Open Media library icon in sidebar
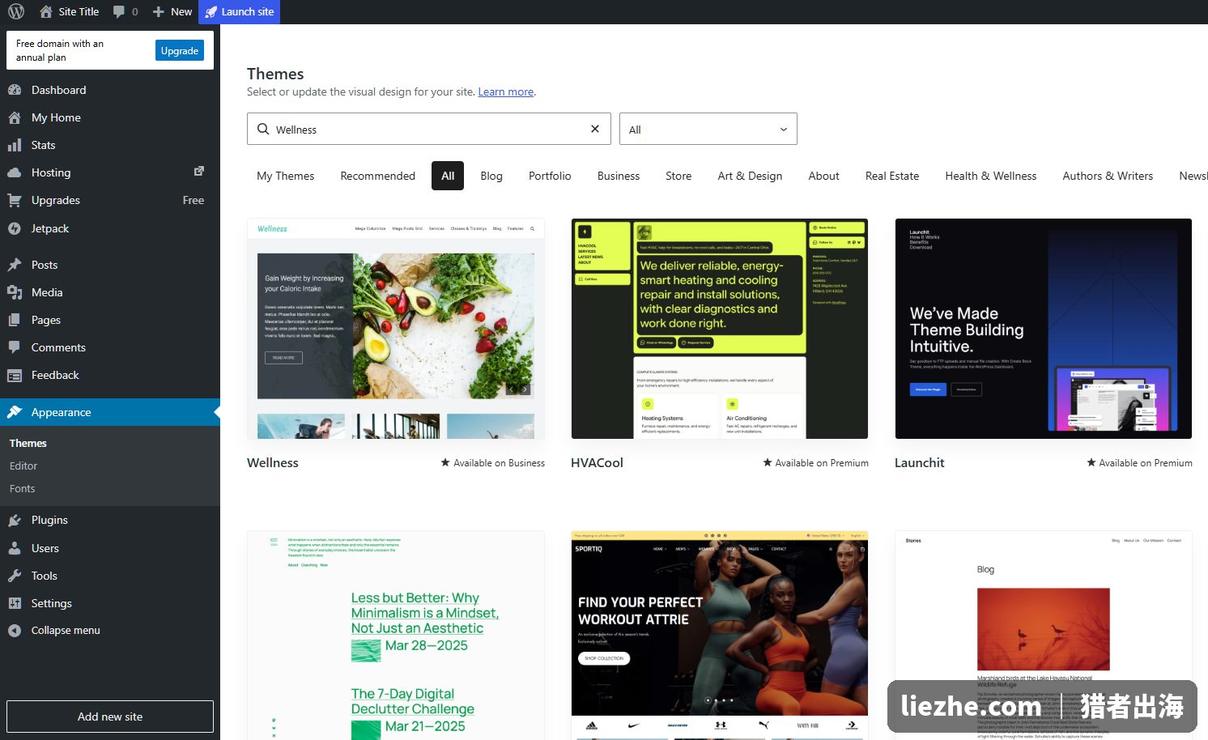Screen dimensions: 1208x740 (x=14, y=292)
